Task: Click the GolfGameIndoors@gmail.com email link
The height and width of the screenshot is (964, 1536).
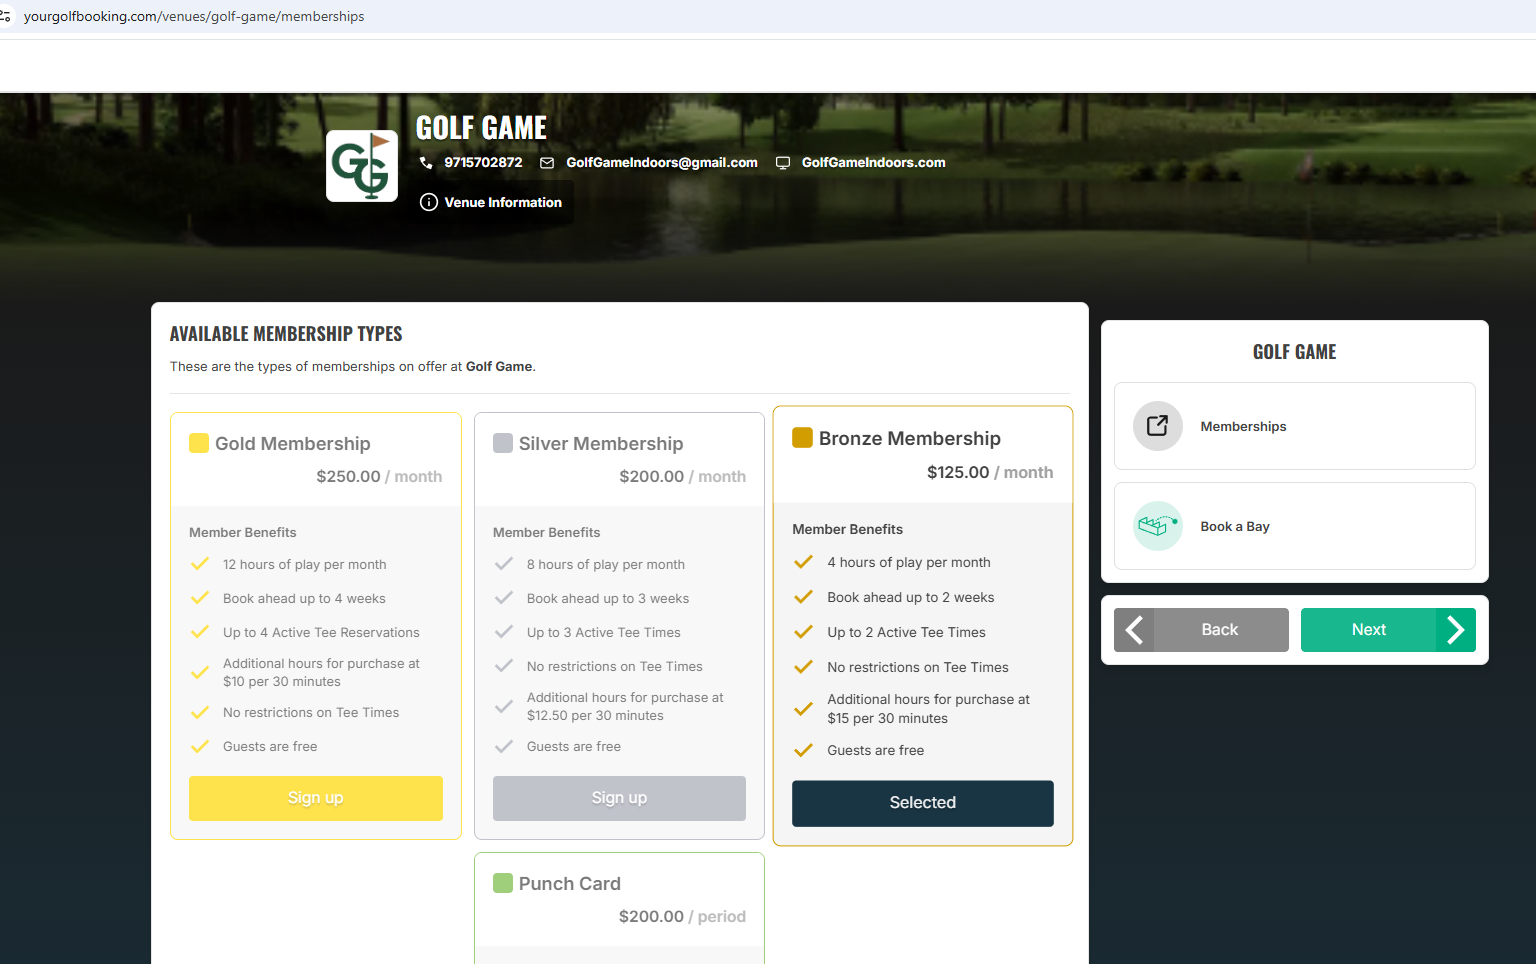Action: [x=662, y=163]
